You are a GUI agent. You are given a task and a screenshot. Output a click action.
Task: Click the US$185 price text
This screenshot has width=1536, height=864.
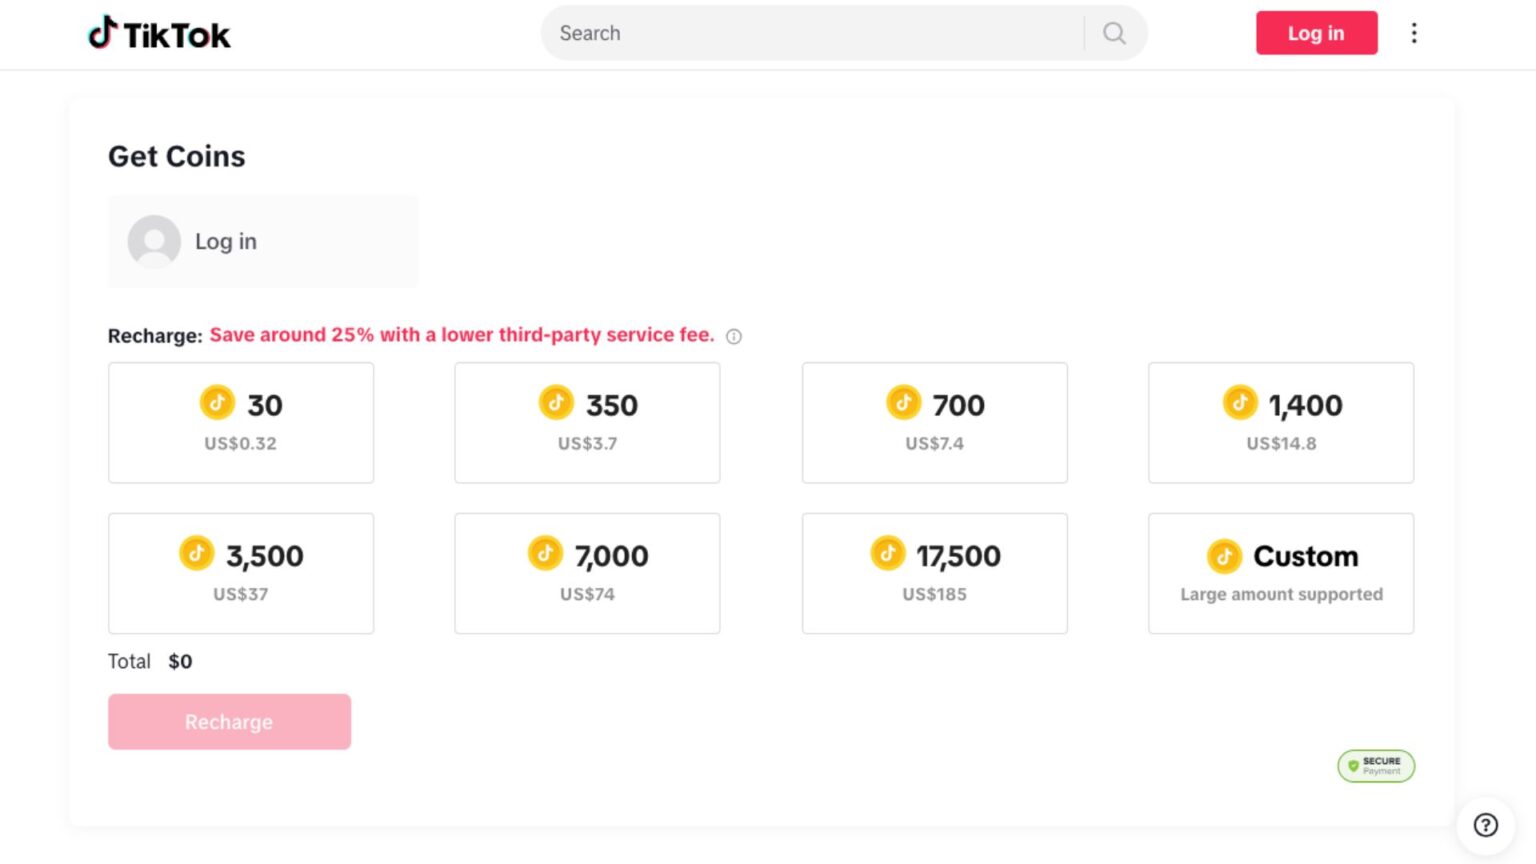tap(934, 594)
